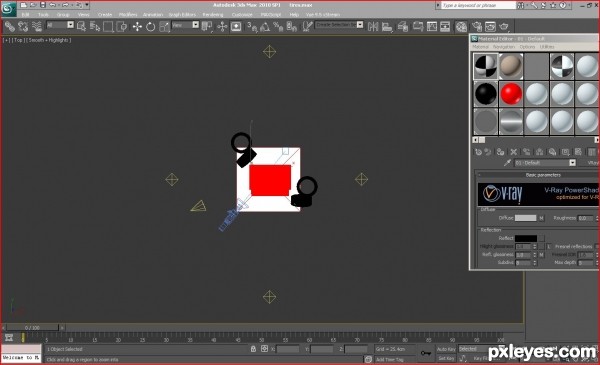Toggle Angle Snap
Screen dimensions: 600x365
(265, 26)
